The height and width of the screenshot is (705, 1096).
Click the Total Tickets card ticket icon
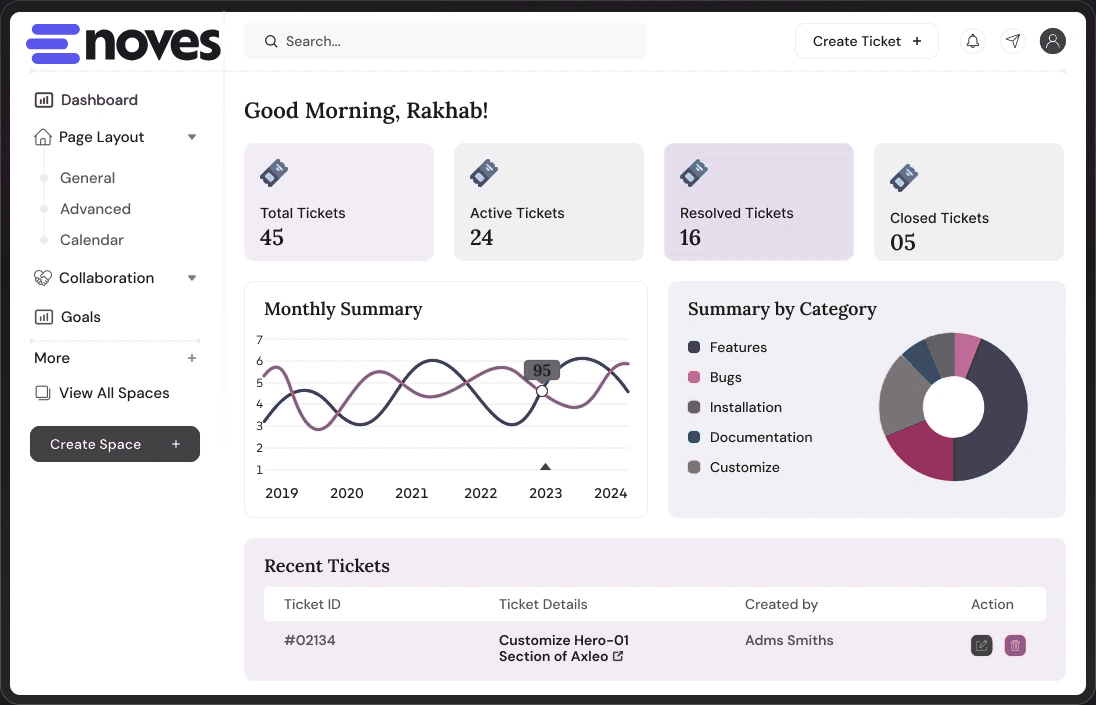(274, 173)
